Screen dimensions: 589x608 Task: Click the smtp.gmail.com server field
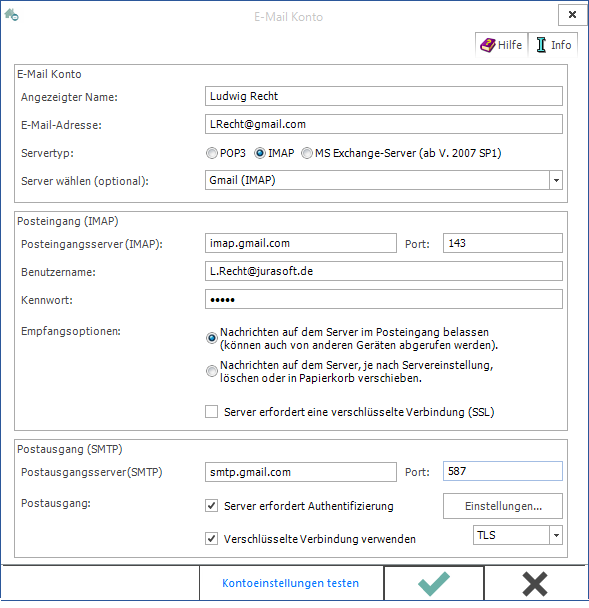pyautogui.click(x=301, y=472)
